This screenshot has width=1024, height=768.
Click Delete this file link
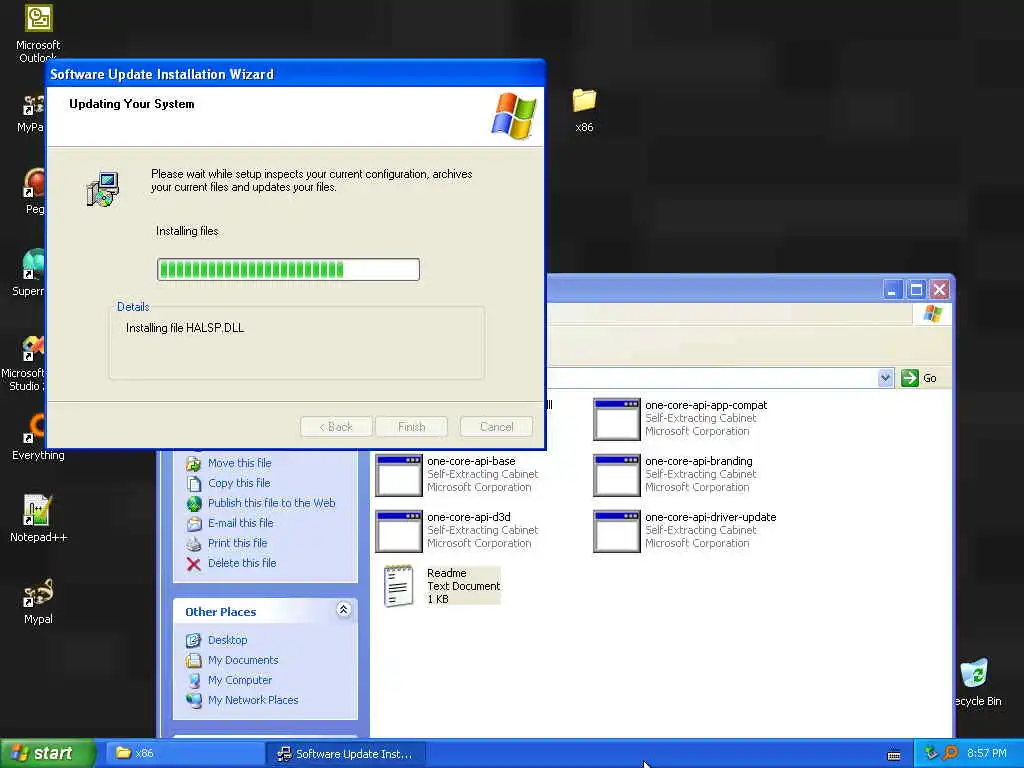pyautogui.click(x=242, y=563)
